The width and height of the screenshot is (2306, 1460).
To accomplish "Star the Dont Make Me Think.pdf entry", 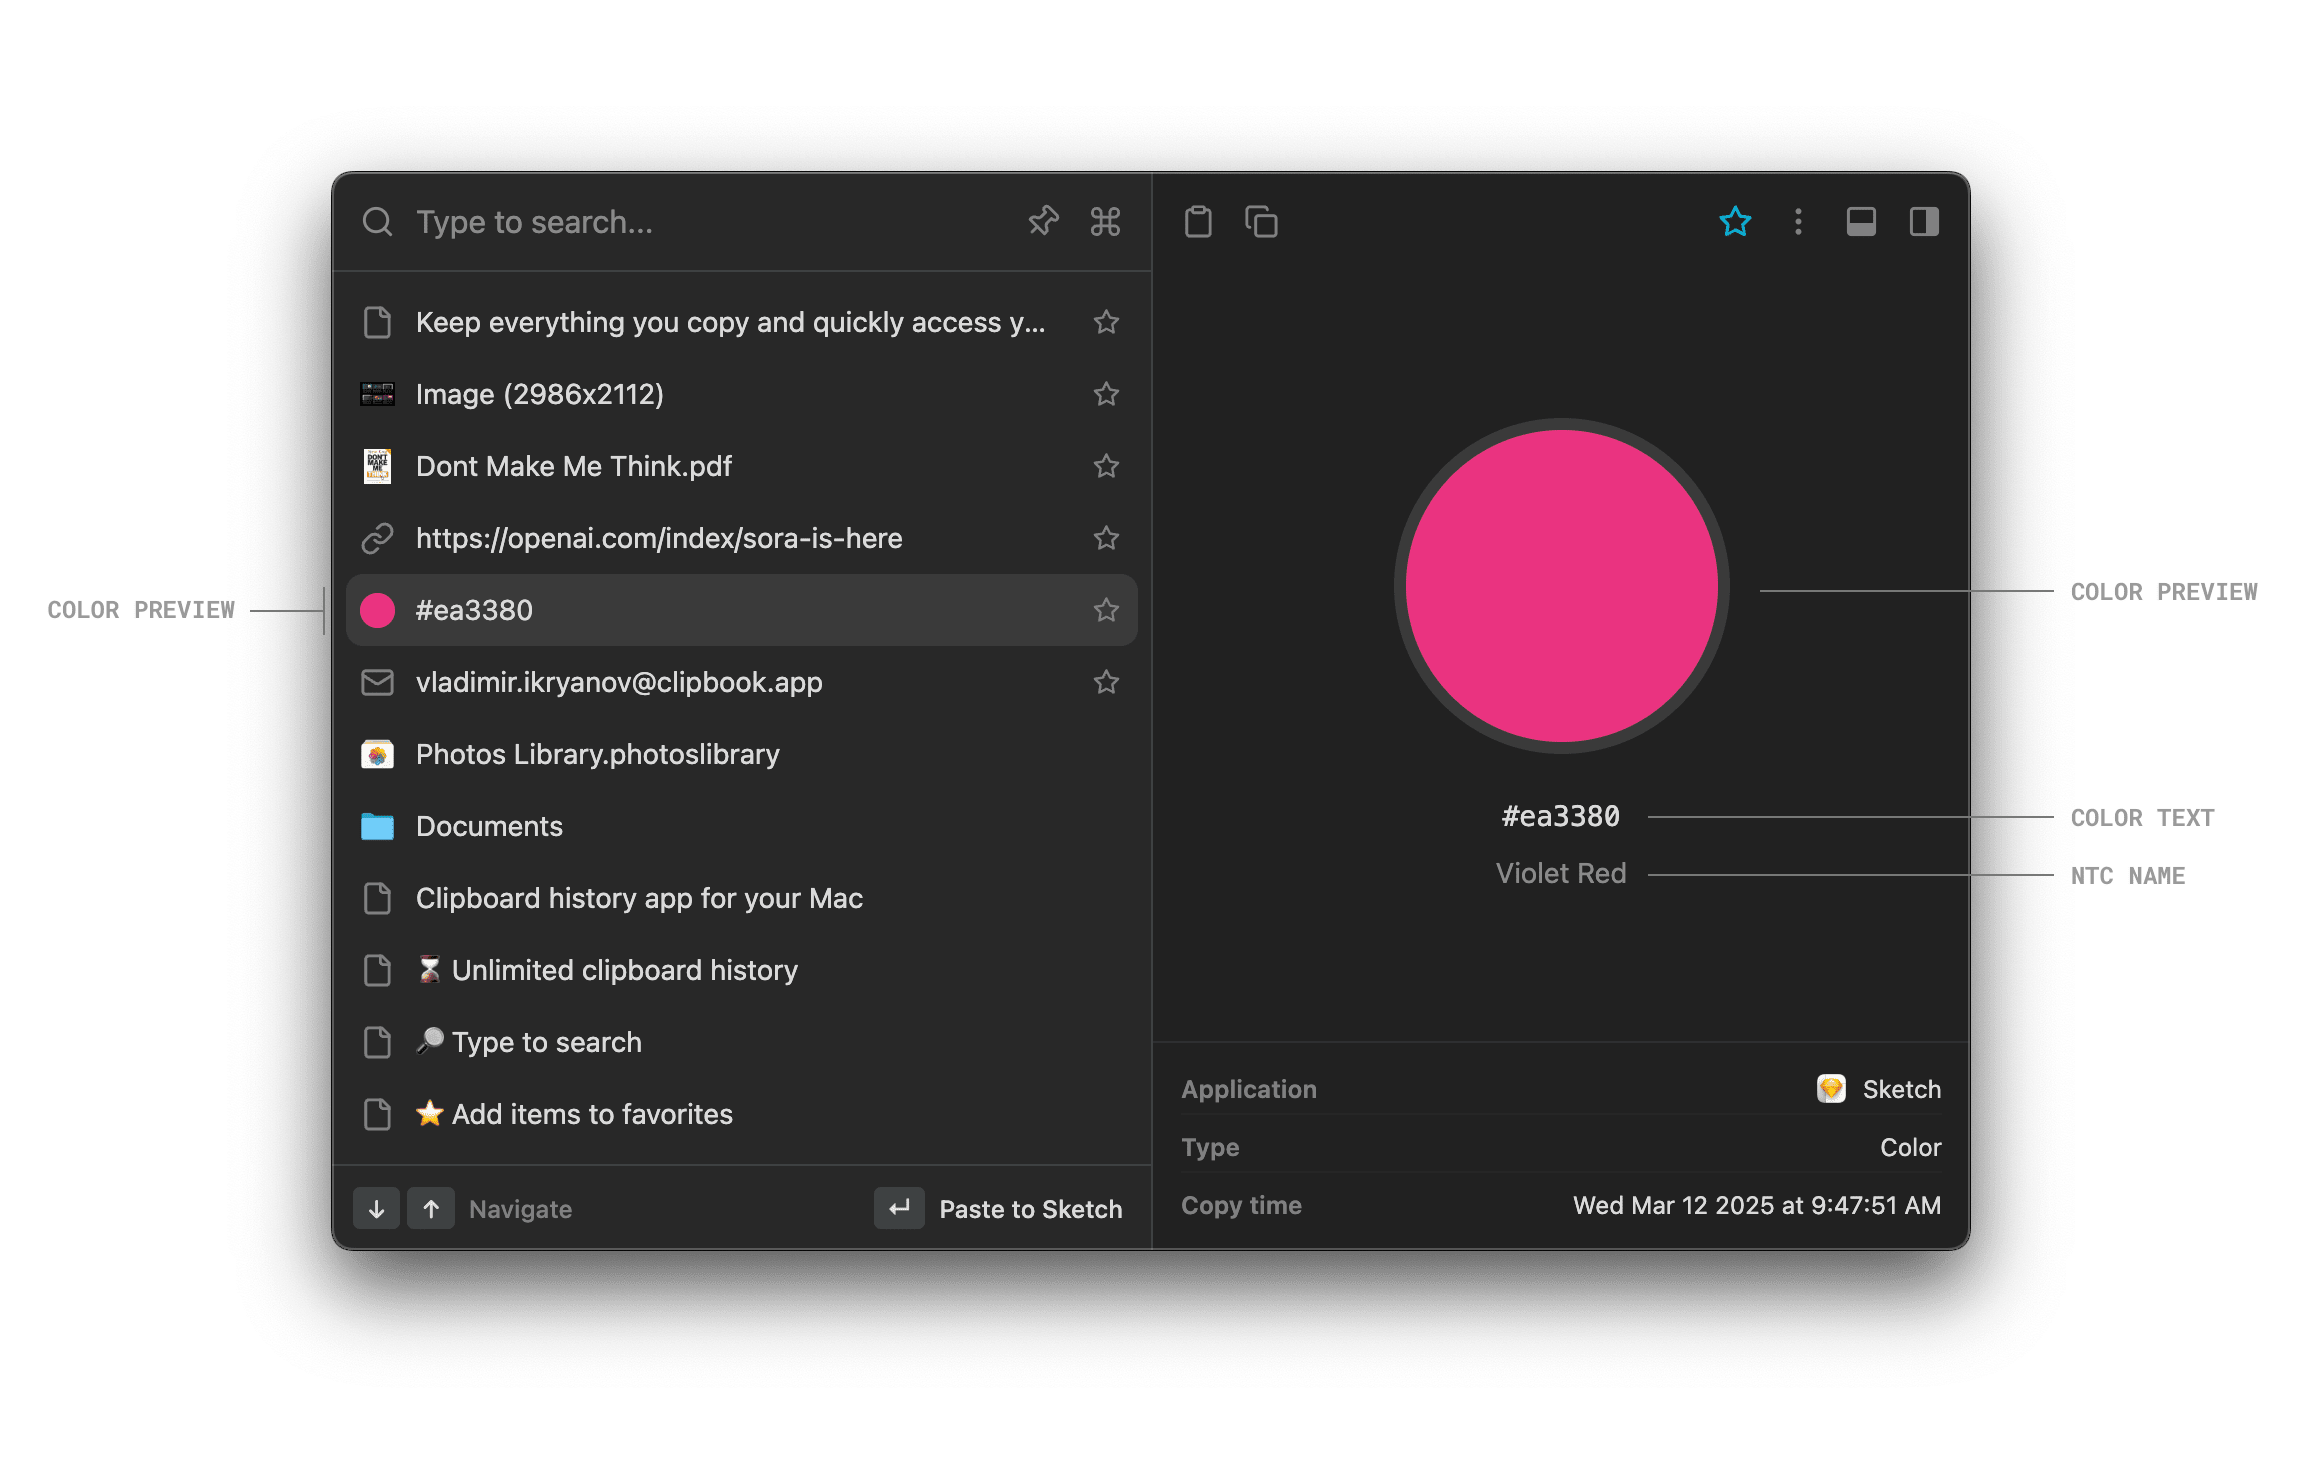I will 1106,465.
